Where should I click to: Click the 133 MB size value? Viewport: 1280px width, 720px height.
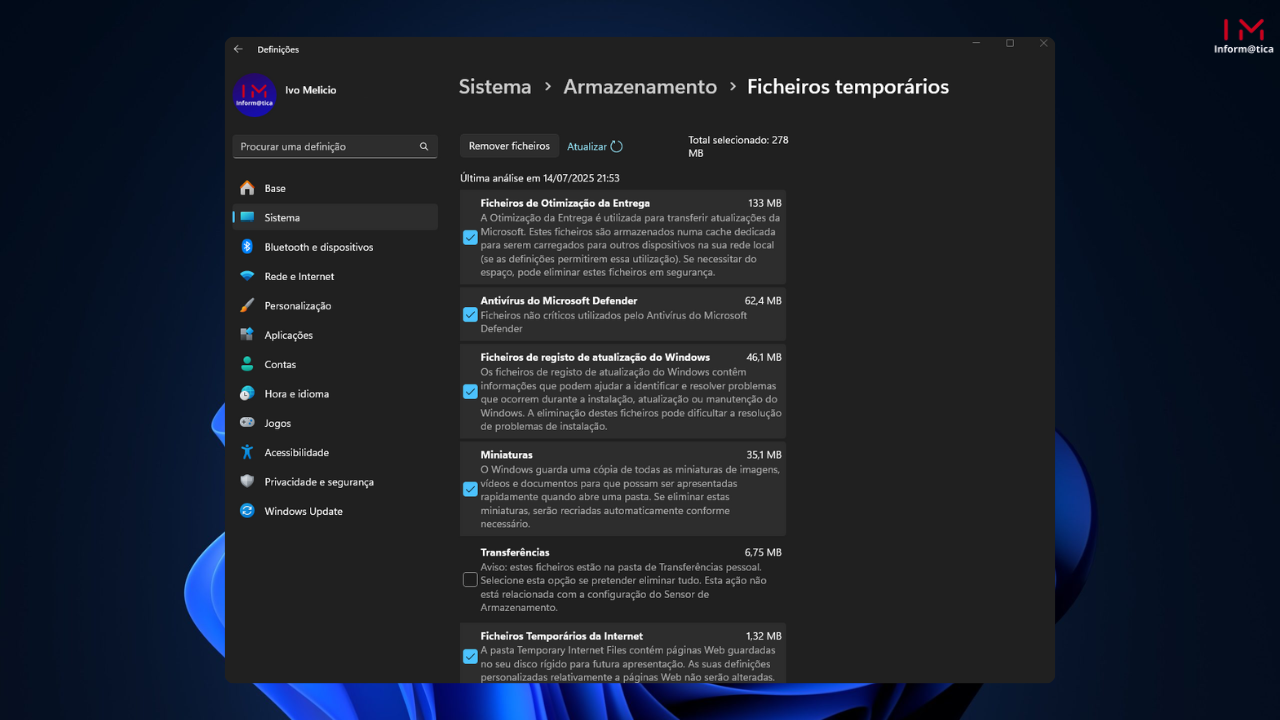[765, 203]
